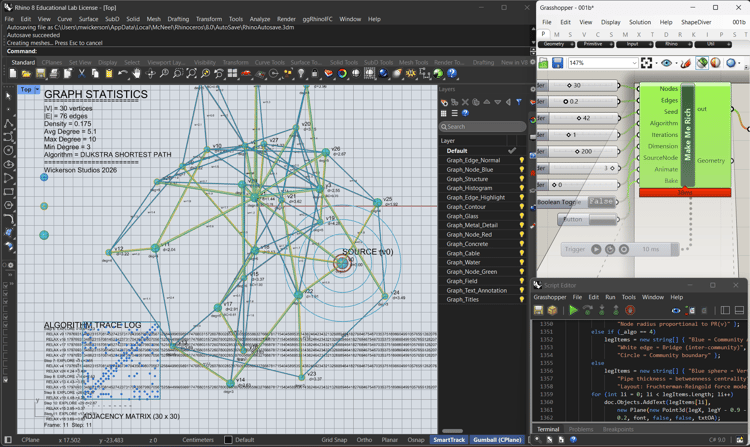Click the SmartTrack status bar button

(448, 440)
